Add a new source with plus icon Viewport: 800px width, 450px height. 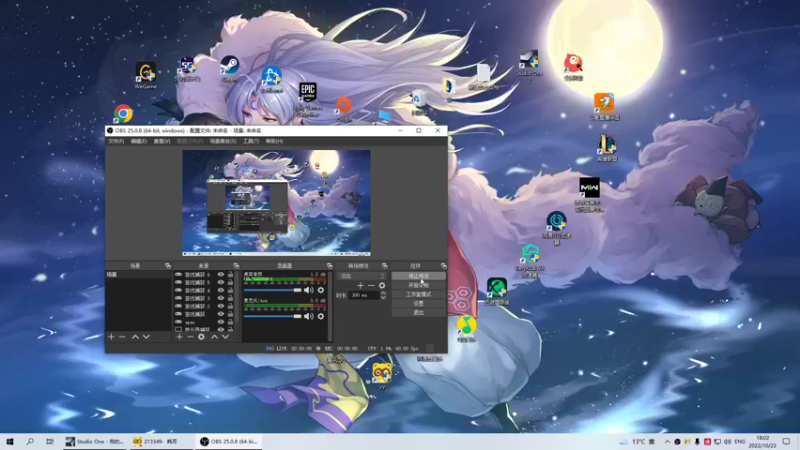click(x=179, y=337)
